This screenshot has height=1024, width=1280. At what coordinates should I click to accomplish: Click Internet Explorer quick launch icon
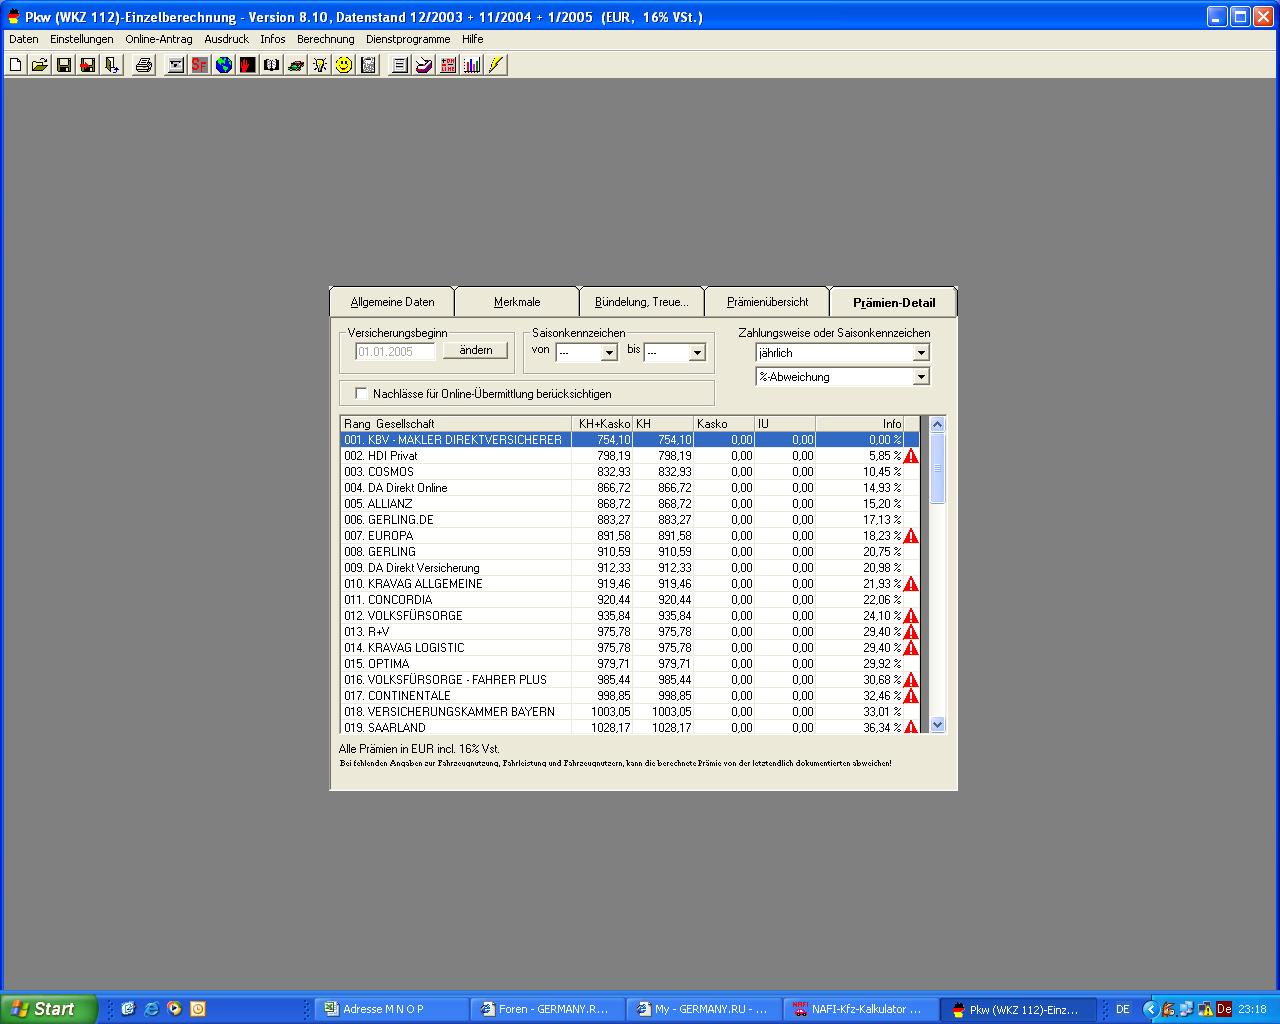coord(151,1009)
